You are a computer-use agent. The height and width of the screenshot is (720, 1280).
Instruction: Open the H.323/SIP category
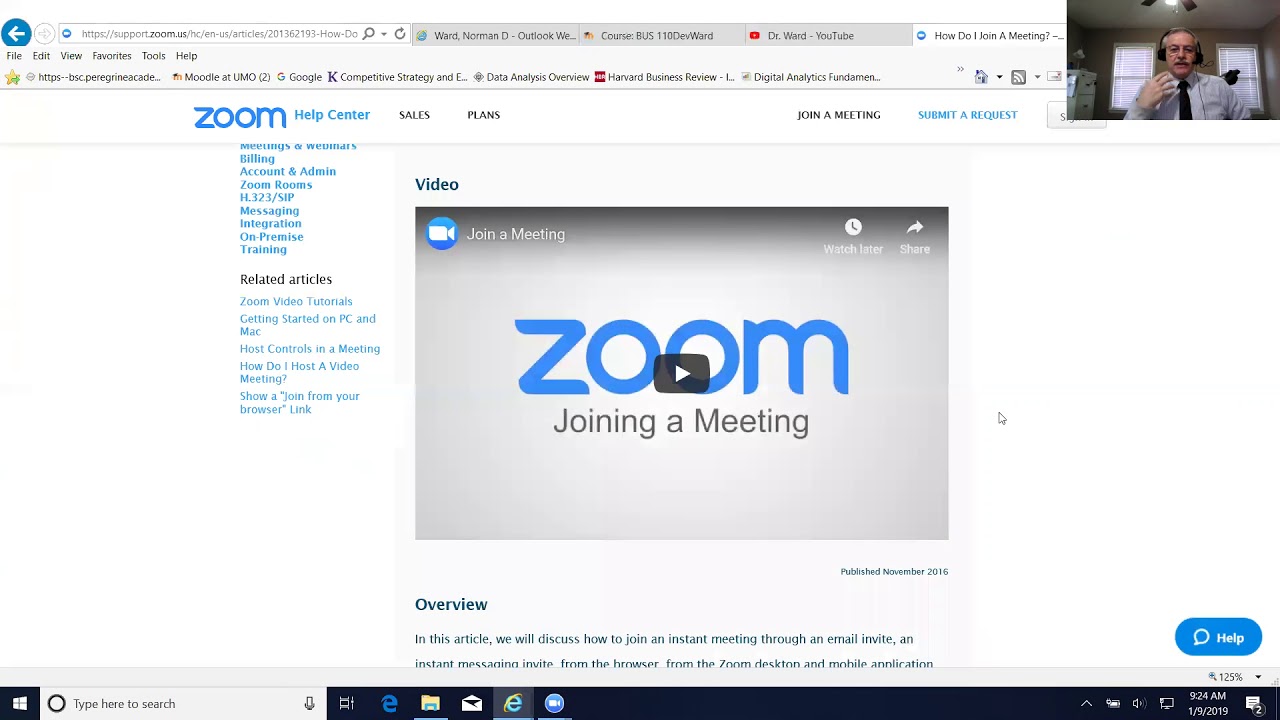click(x=267, y=197)
